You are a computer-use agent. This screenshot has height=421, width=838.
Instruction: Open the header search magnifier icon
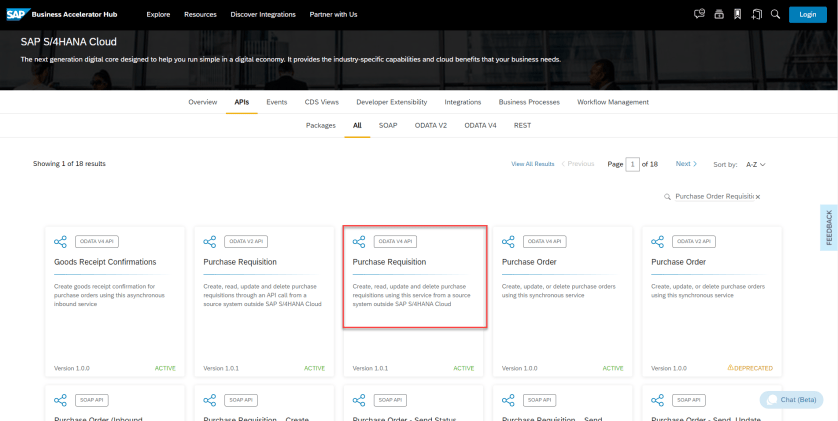(x=775, y=14)
